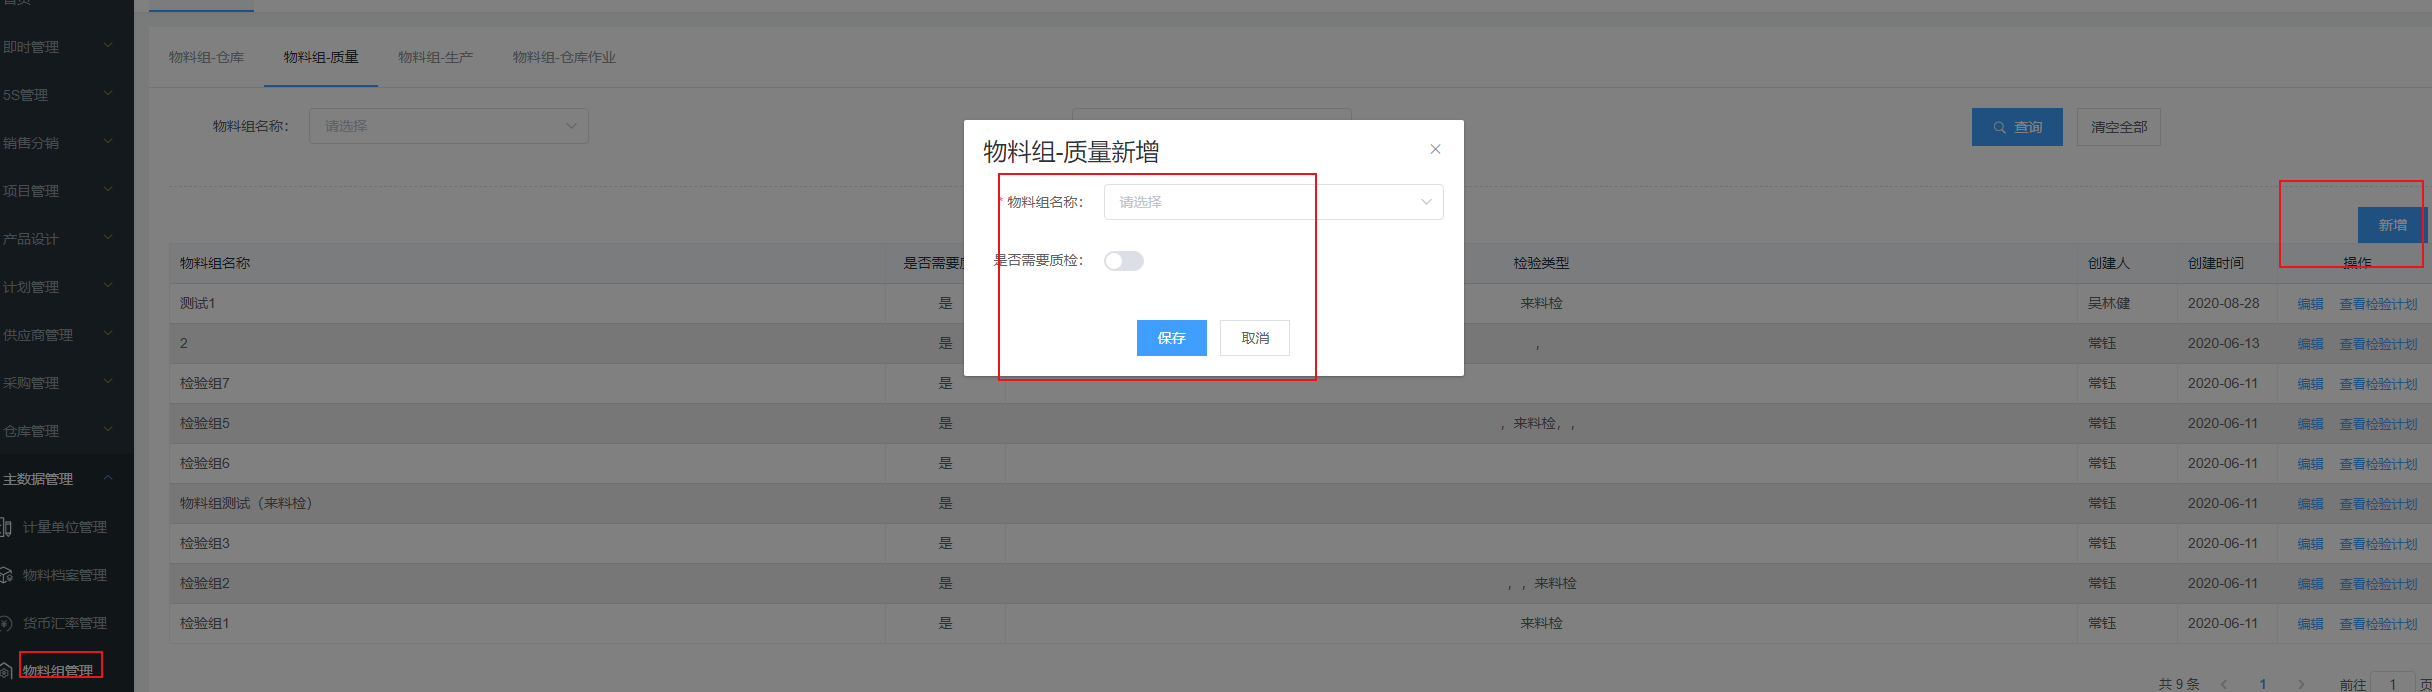2432x692 pixels.
Task: Click the 清空全部 button
Action: pos(2118,127)
